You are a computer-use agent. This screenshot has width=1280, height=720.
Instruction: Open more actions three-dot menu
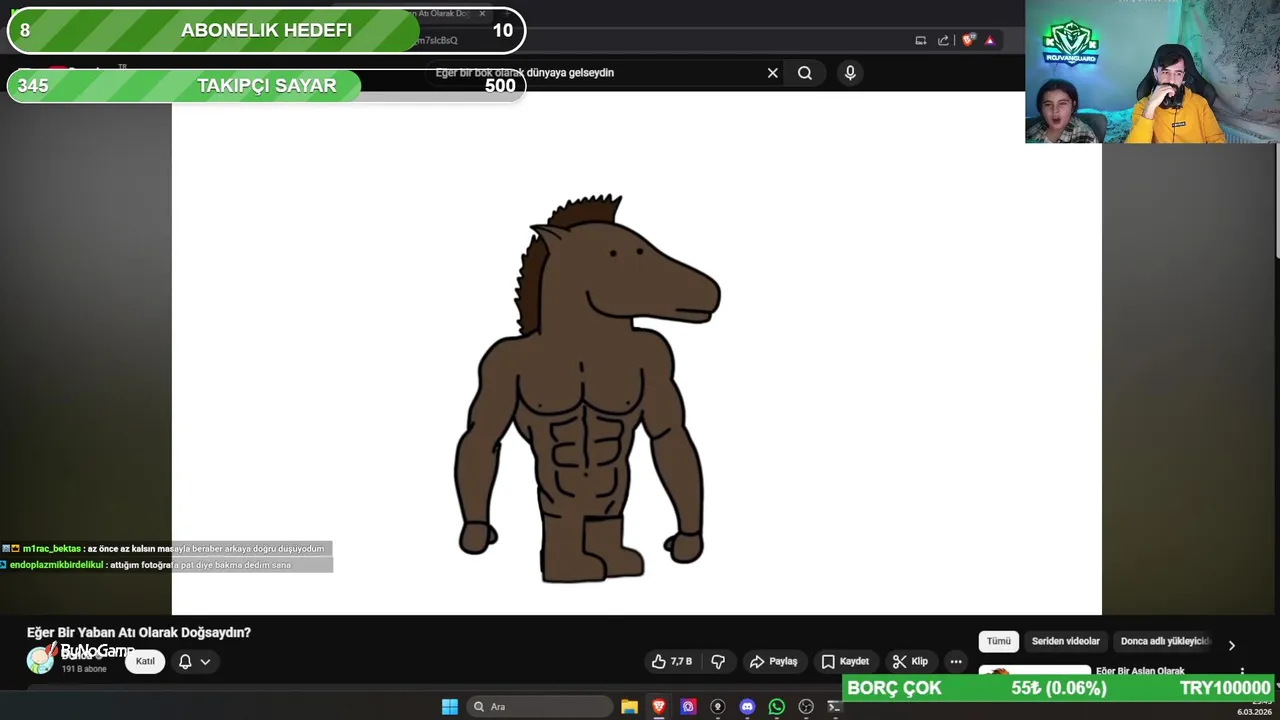[x=956, y=661]
